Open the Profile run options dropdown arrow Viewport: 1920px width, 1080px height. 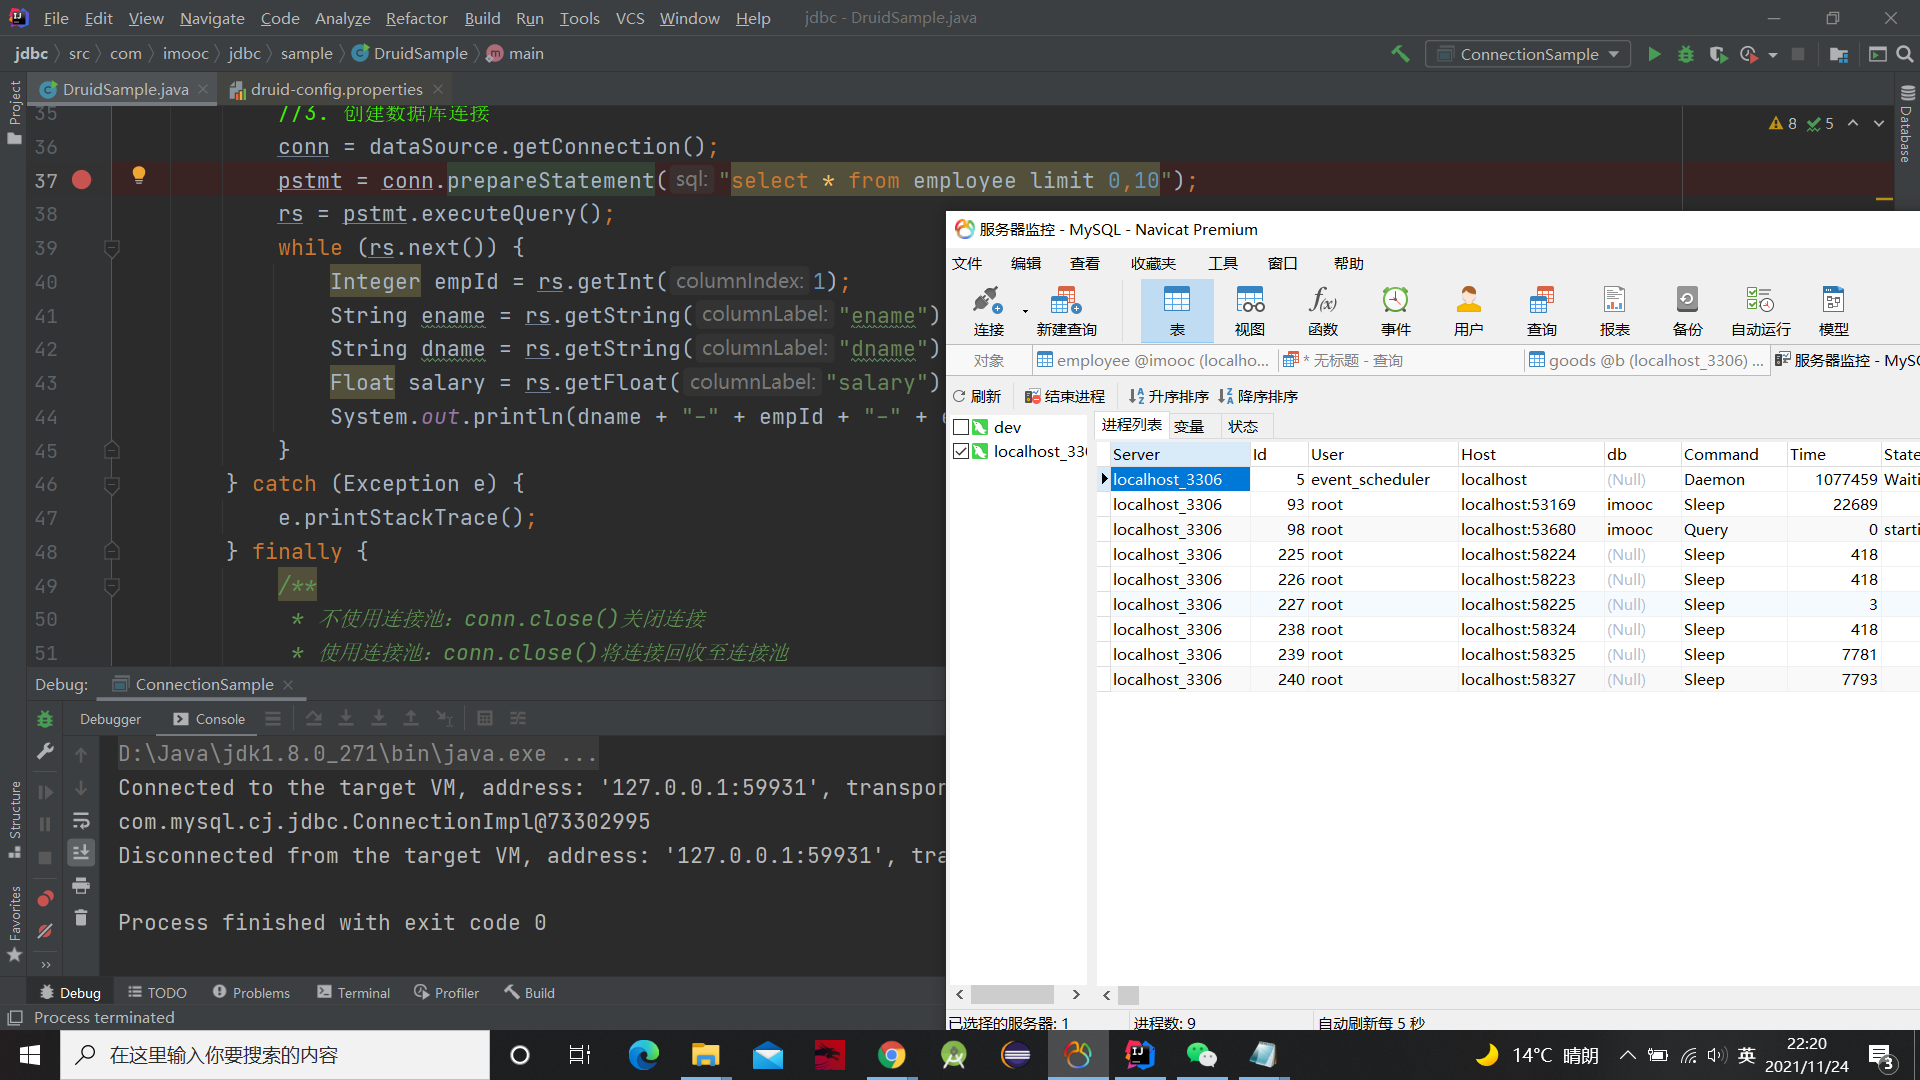pyautogui.click(x=1773, y=55)
